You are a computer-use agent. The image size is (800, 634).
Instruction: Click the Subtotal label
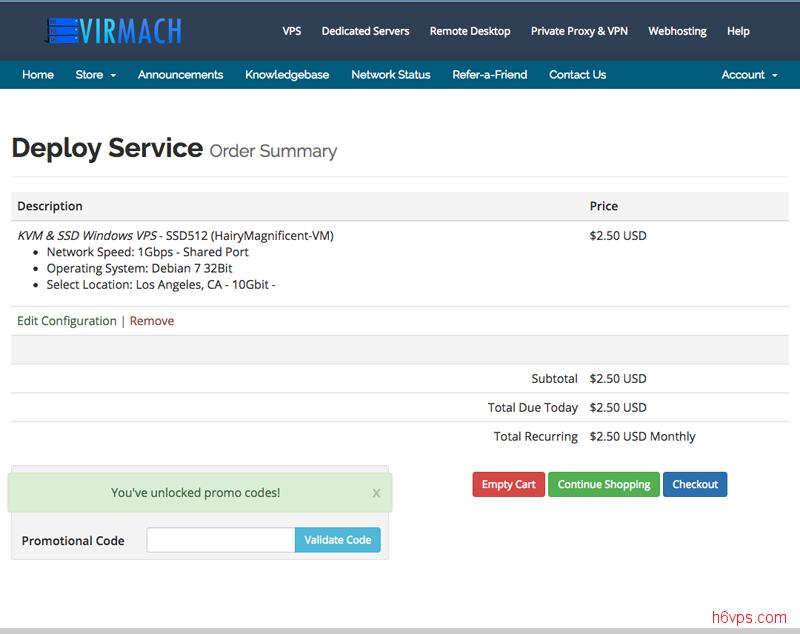(554, 378)
